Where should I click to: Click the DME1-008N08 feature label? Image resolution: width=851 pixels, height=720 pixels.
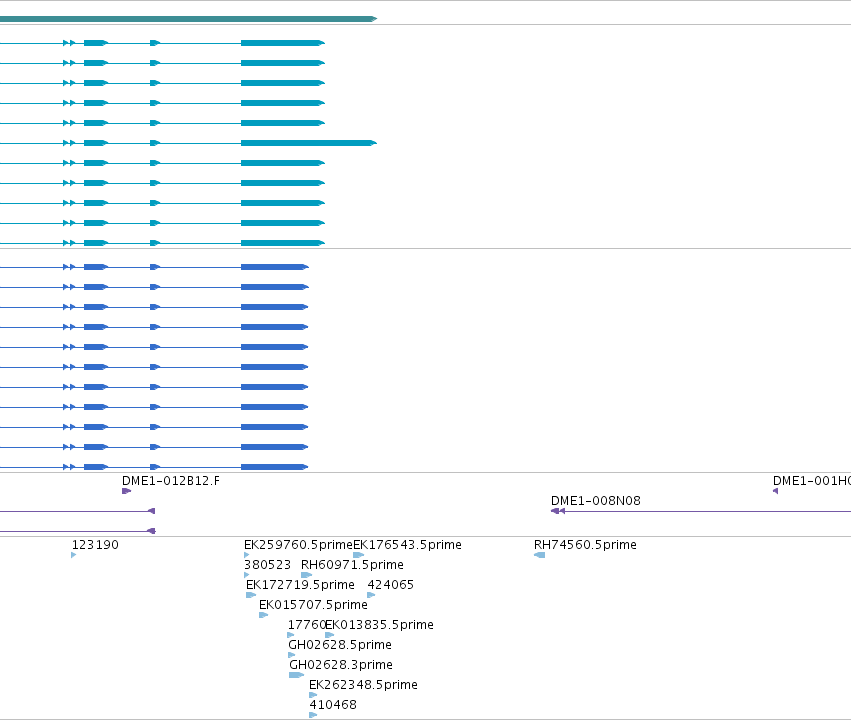click(595, 501)
